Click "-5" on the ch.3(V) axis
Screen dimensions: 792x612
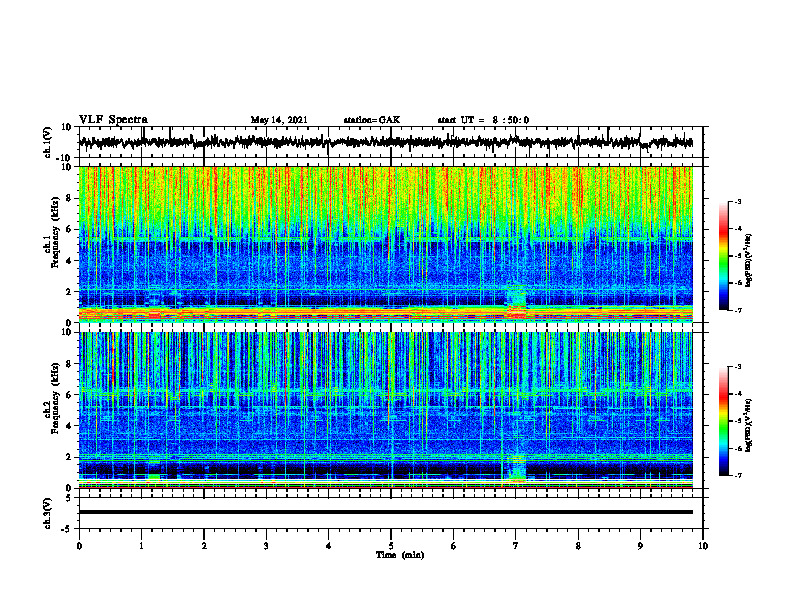[67, 529]
